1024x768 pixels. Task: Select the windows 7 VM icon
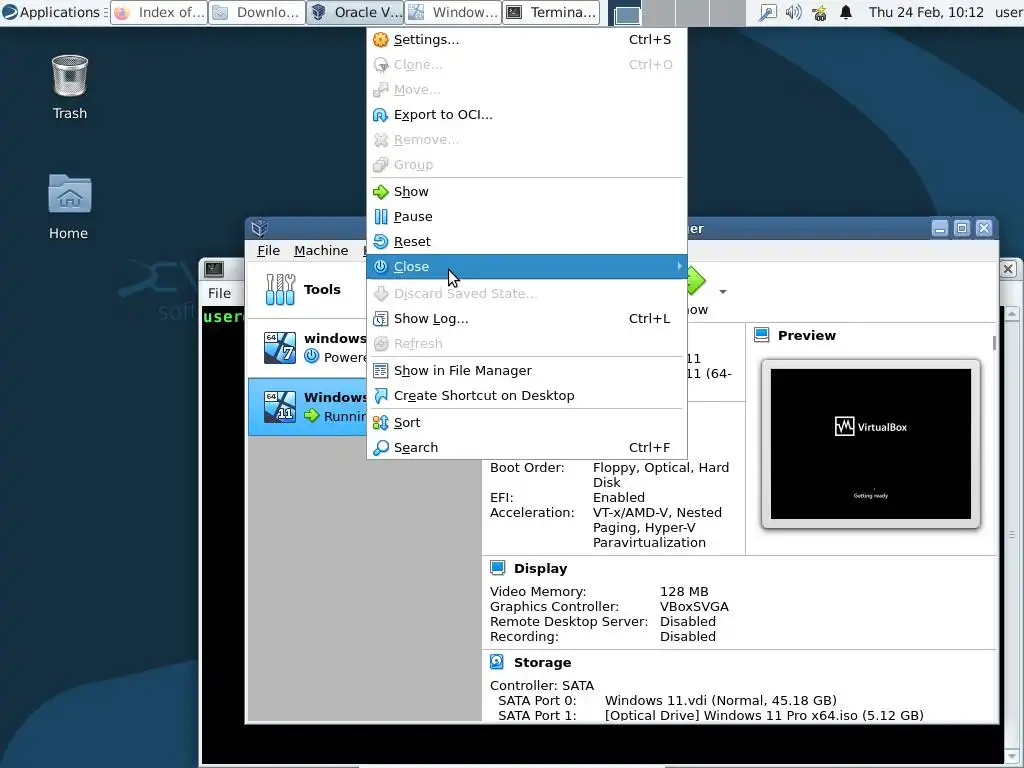280,347
